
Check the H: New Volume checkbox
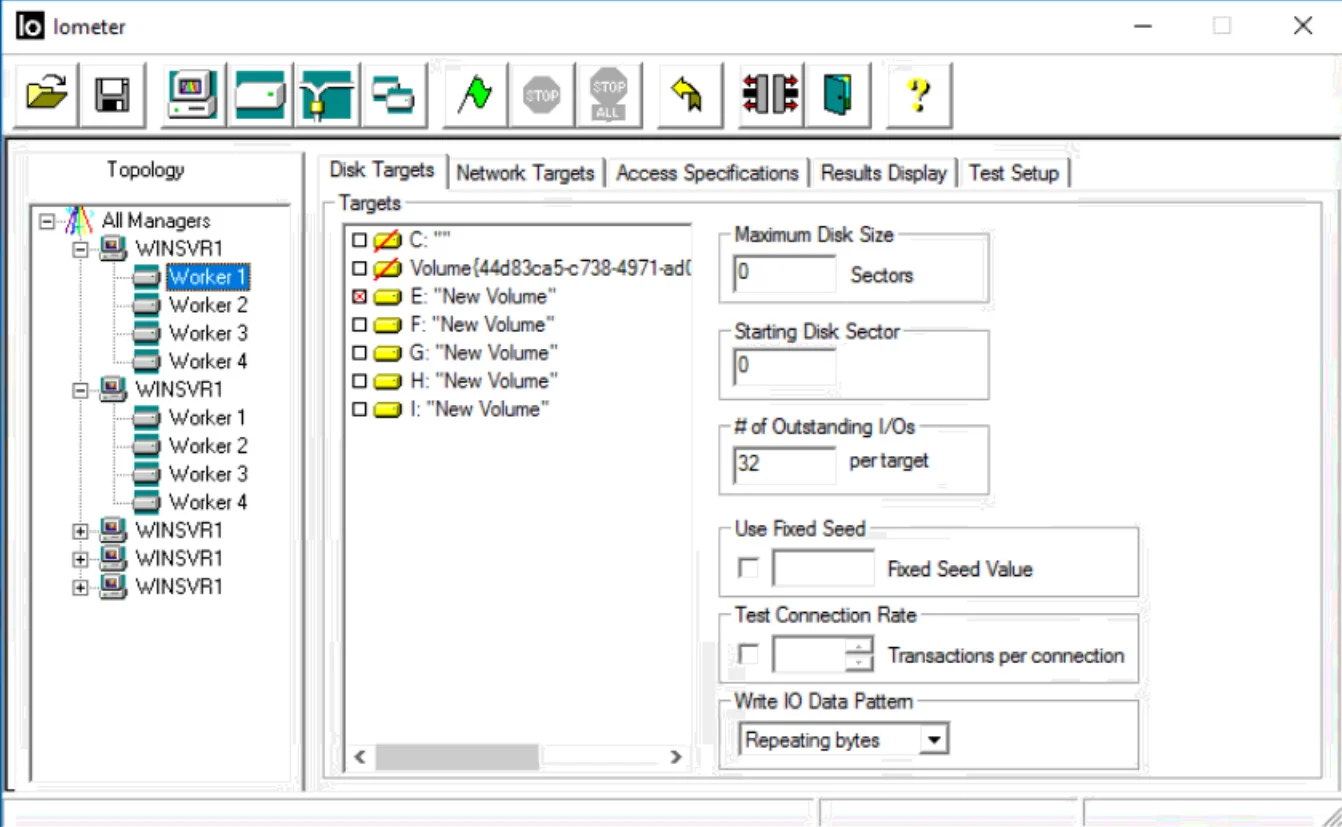359,381
